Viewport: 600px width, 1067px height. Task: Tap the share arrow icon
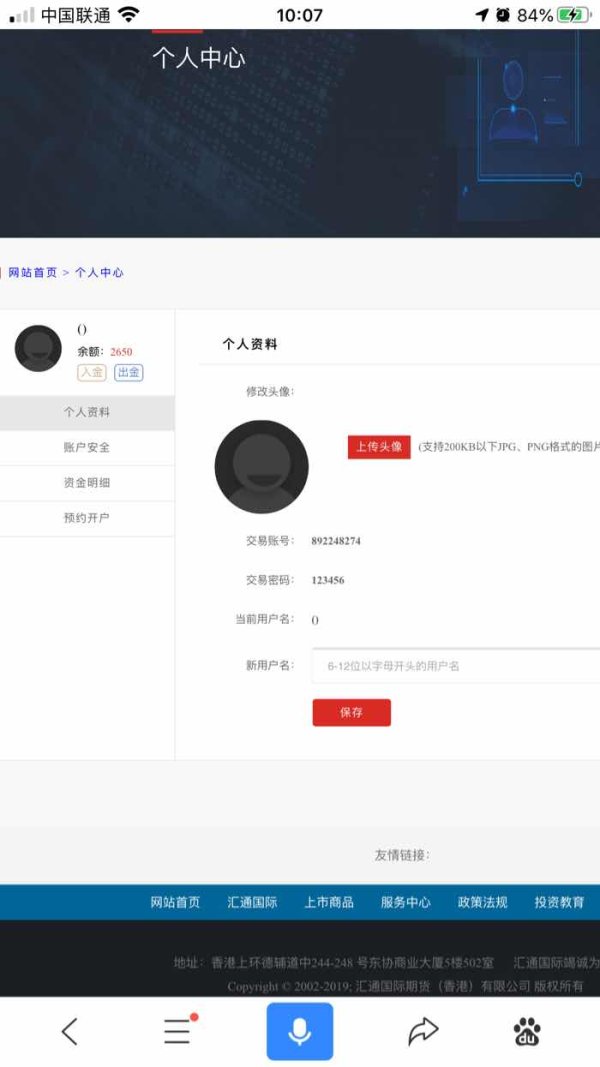click(422, 1032)
